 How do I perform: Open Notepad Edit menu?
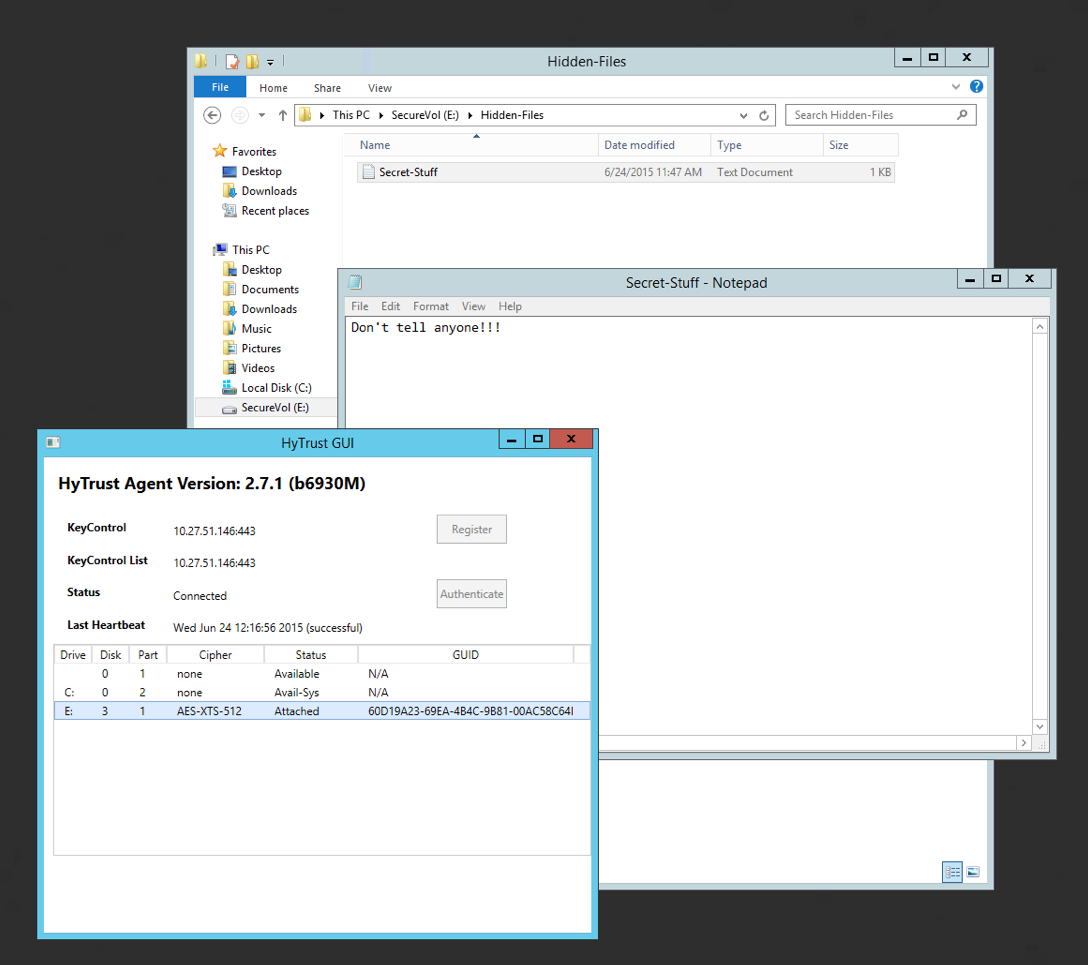[391, 307]
